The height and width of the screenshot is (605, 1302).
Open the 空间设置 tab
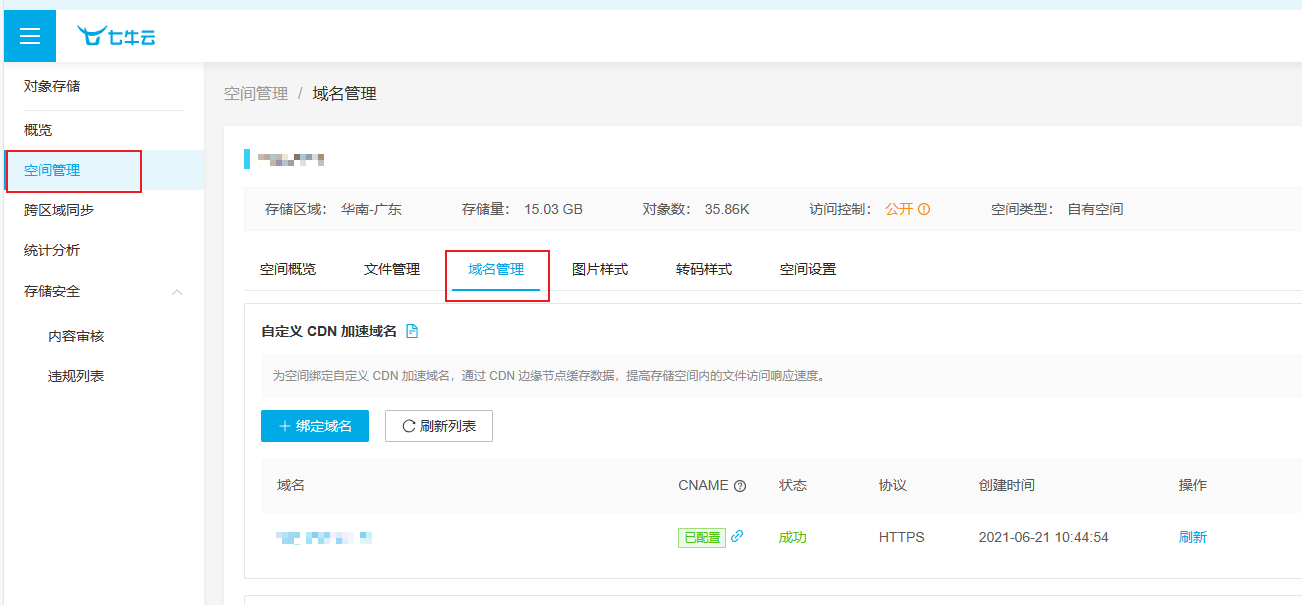808,269
